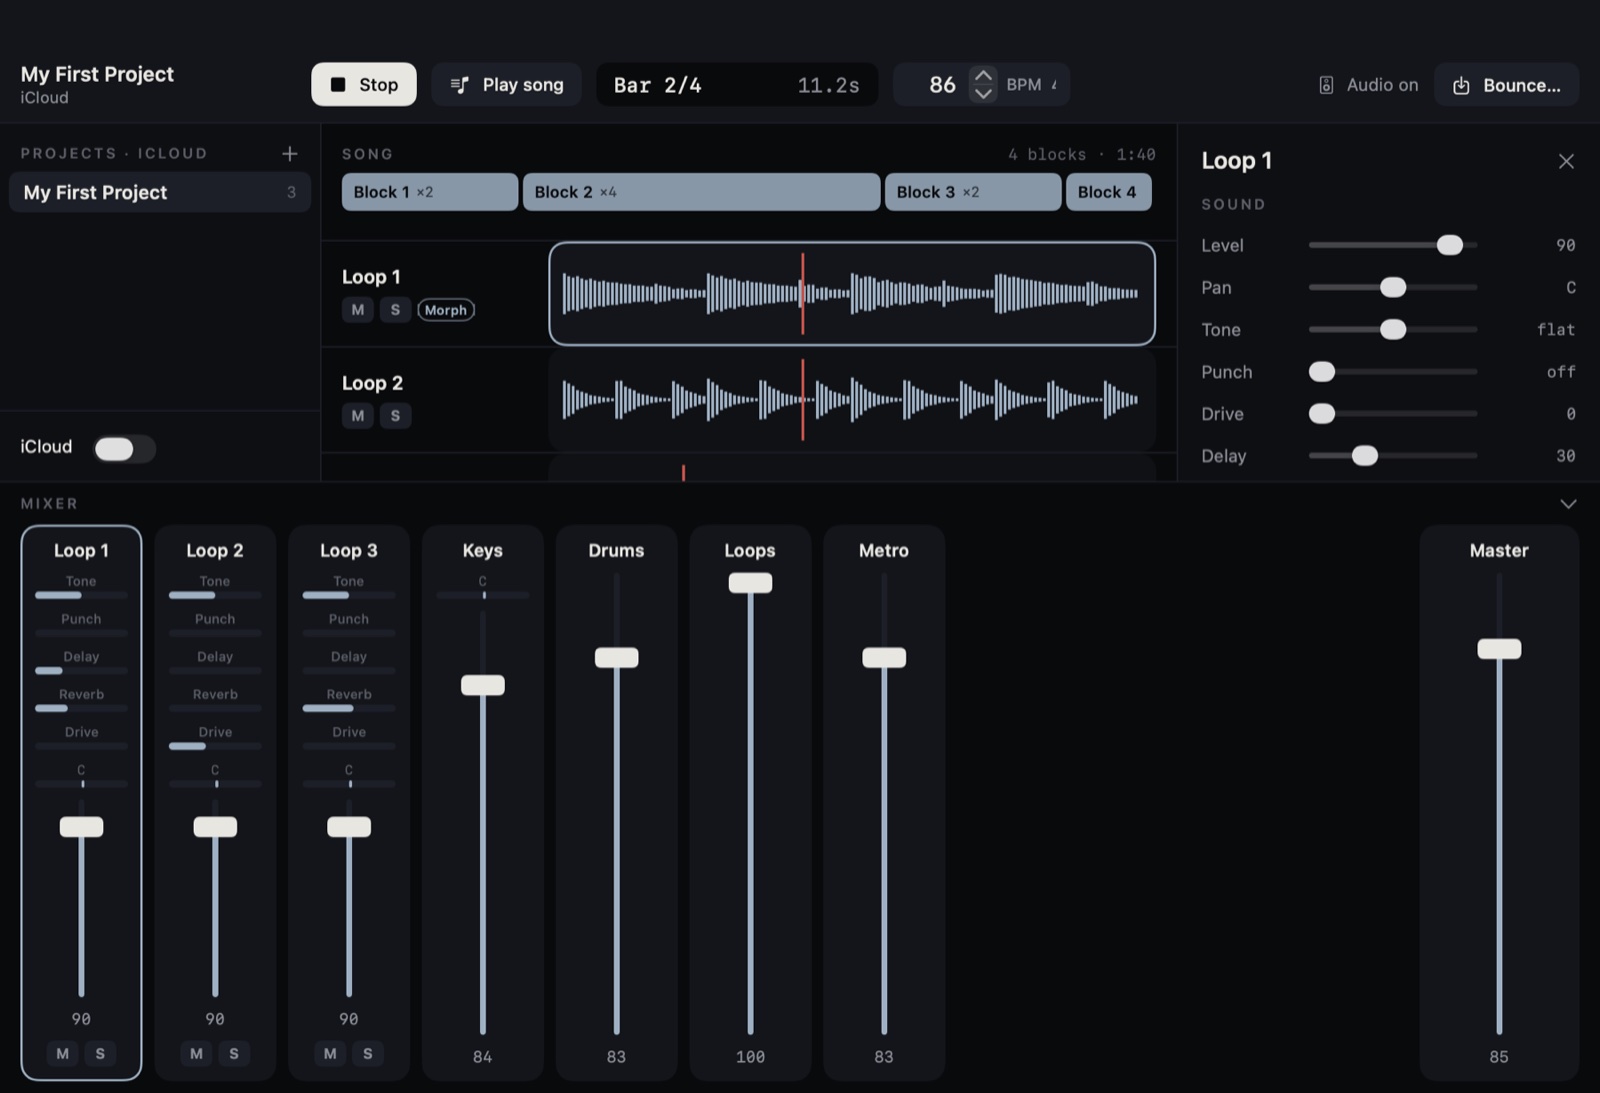This screenshot has height=1093, width=1600.
Task: Select the Loop 2 mixer channel strip title
Action: (x=215, y=550)
